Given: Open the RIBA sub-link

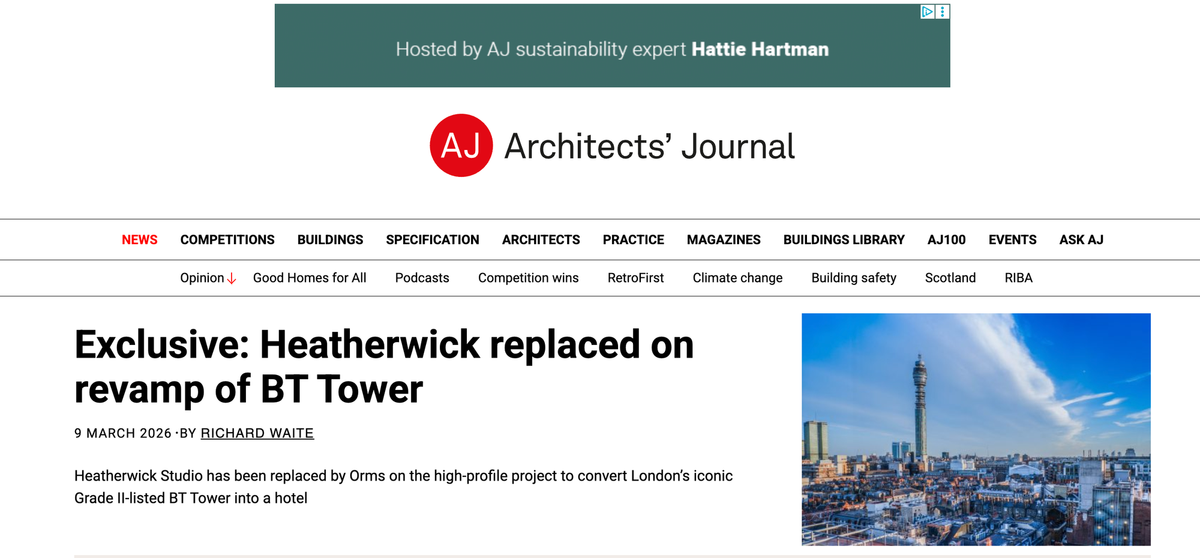Looking at the screenshot, I should tap(1019, 278).
